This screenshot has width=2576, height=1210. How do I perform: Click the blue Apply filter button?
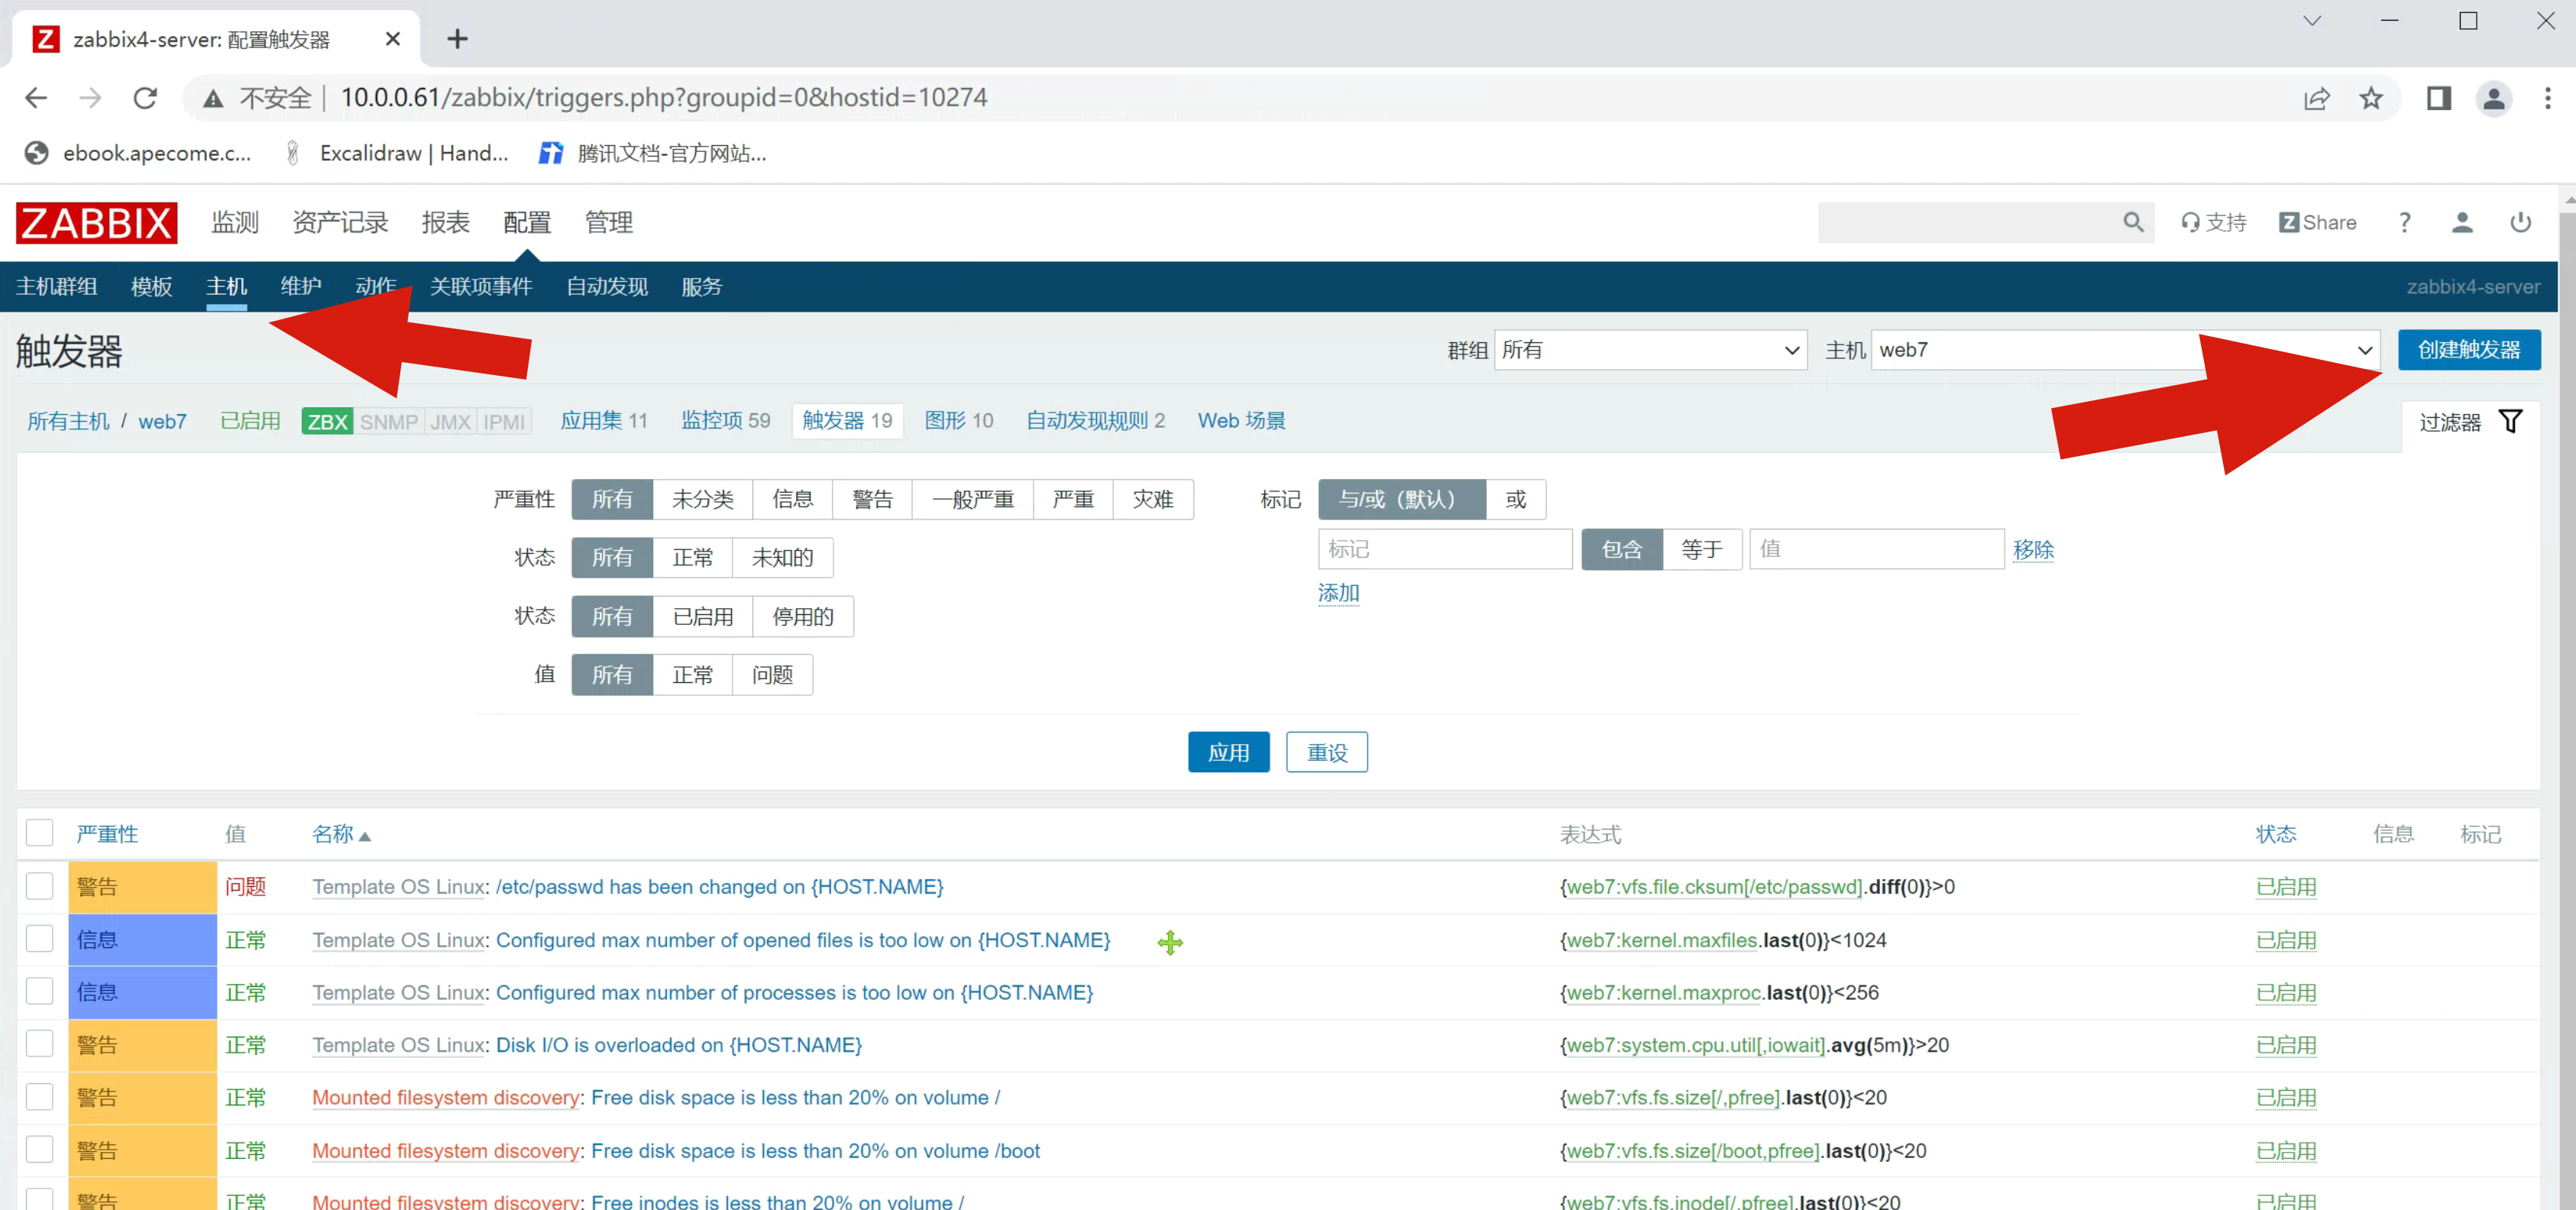tap(1228, 752)
